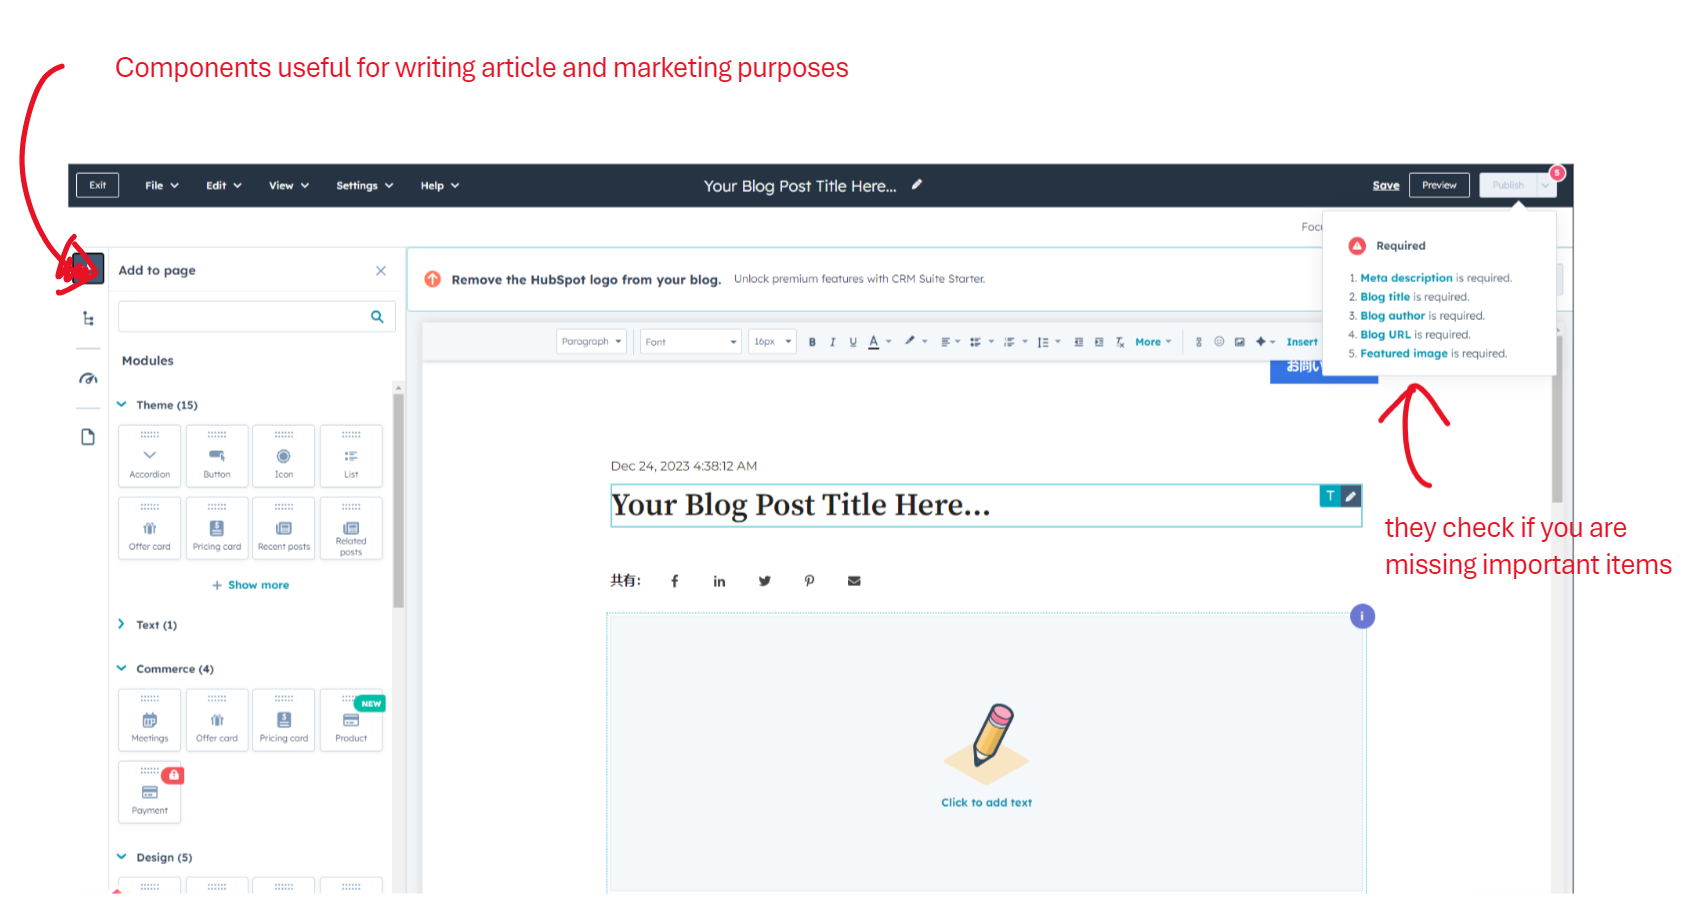
Task: Insert an emoji from the editor toolbar
Action: point(1219,341)
